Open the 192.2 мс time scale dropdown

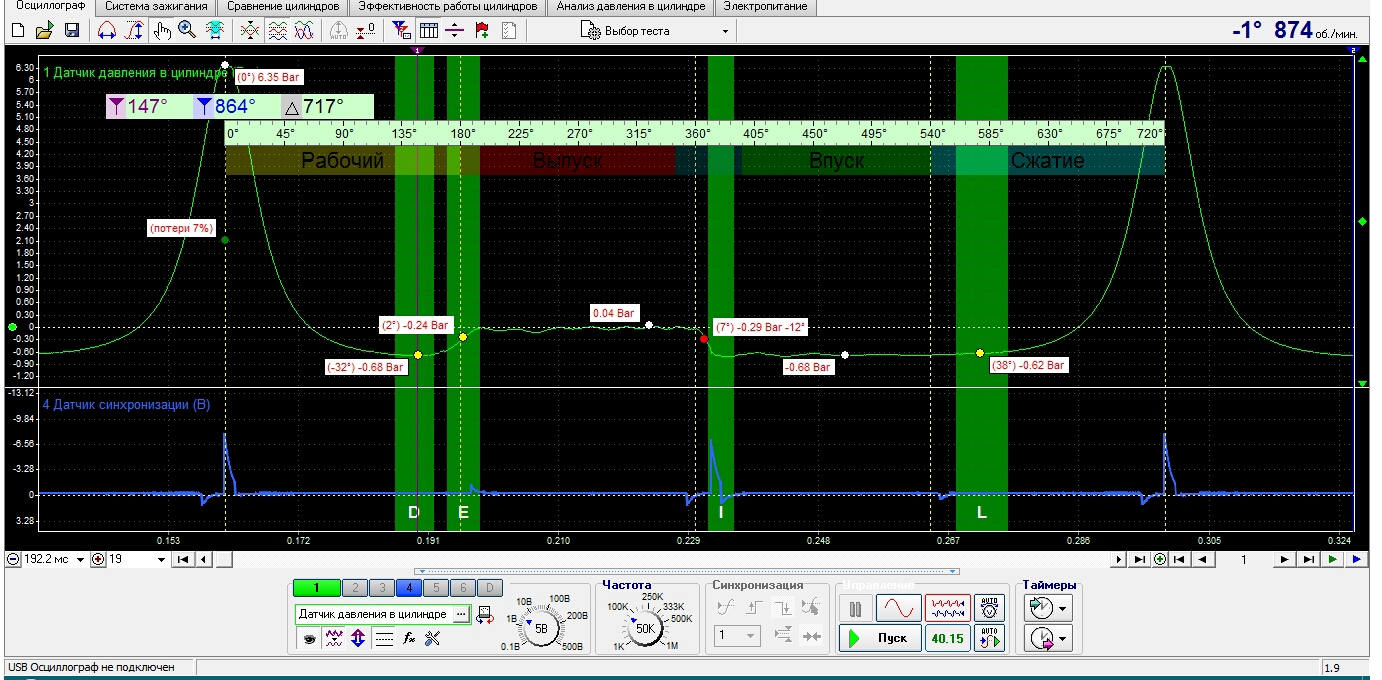pos(81,559)
